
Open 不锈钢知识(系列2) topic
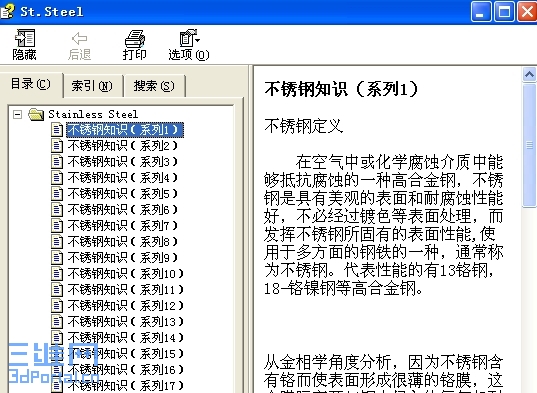pos(123,146)
